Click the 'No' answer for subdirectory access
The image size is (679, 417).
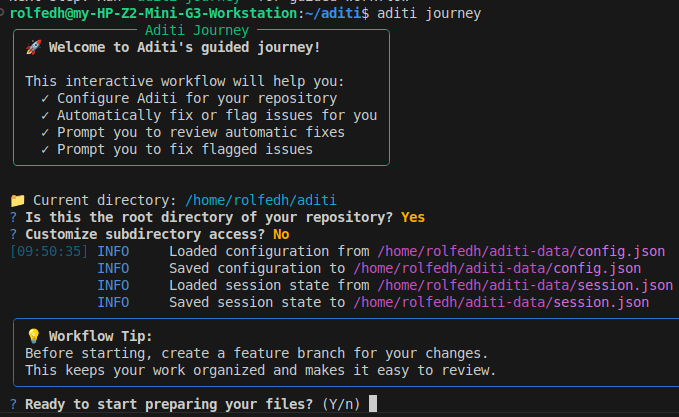[281, 234]
